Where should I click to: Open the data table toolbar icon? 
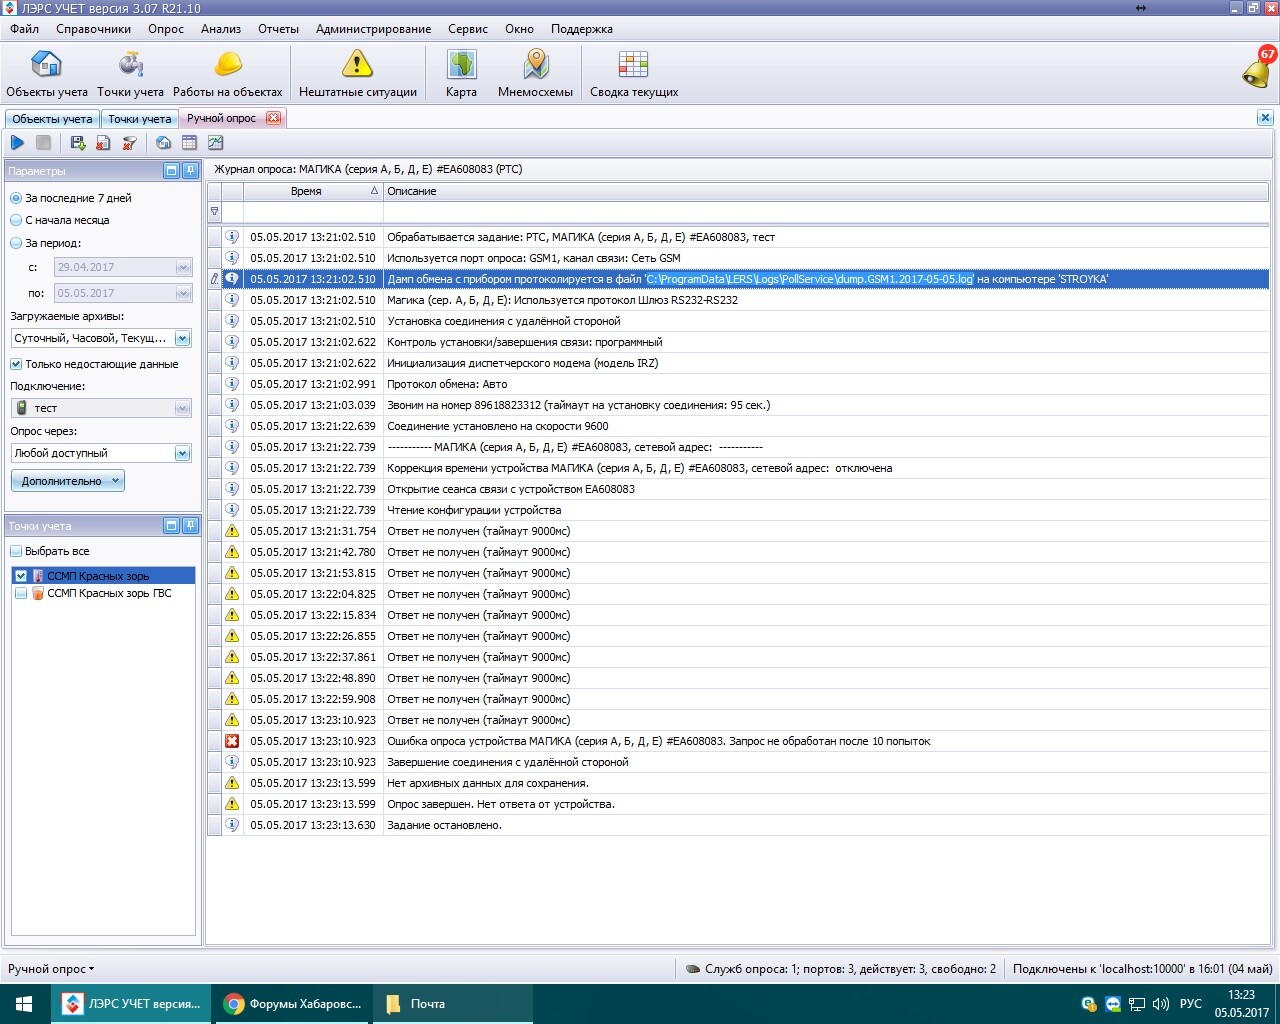coord(189,143)
